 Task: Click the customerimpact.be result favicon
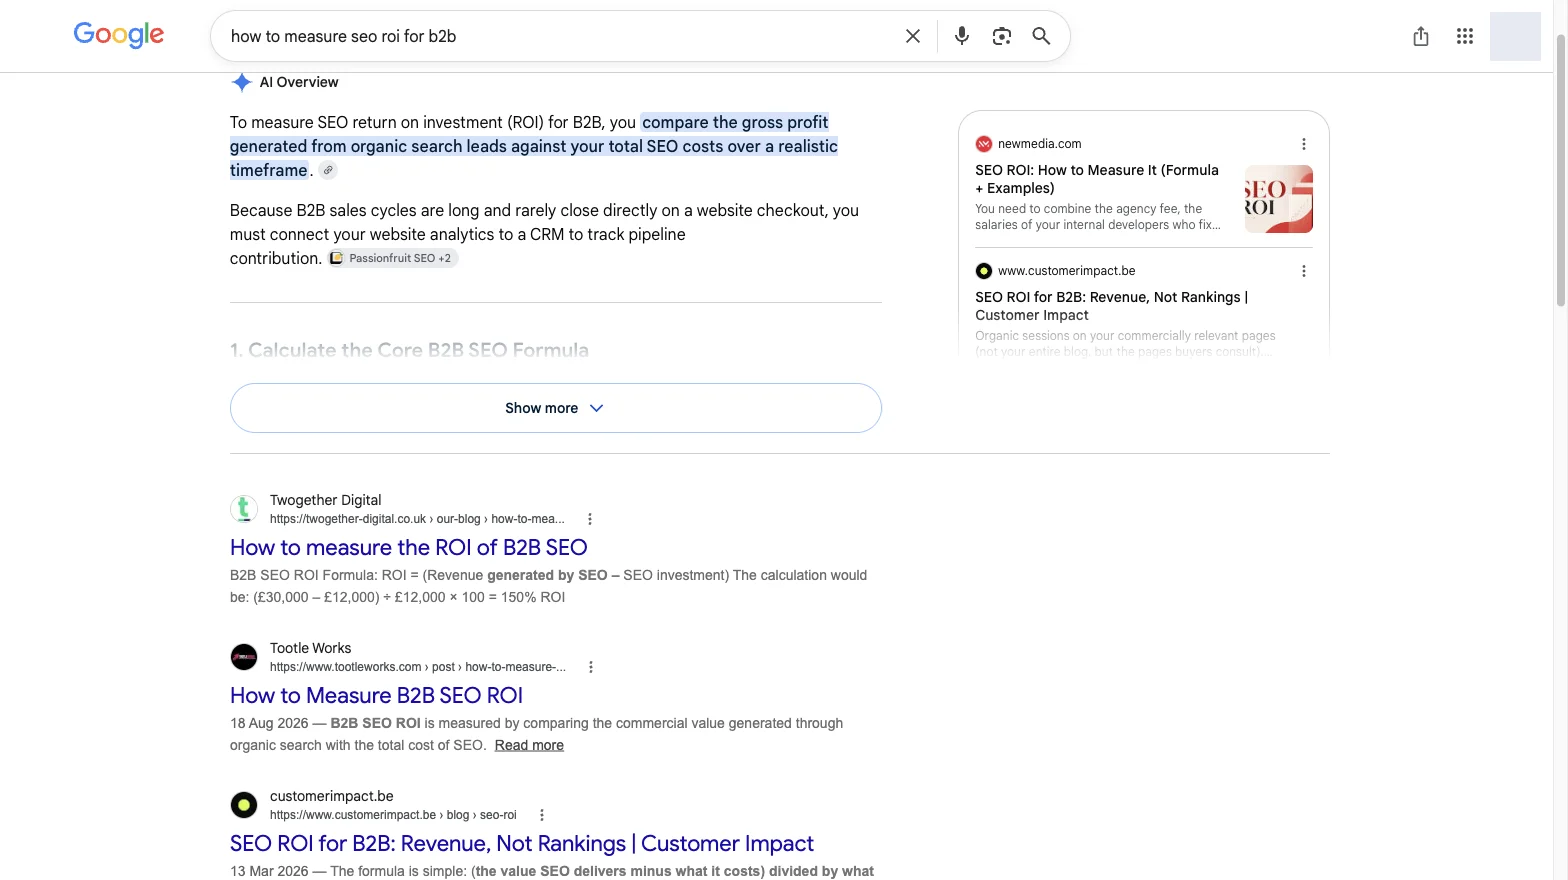244,805
